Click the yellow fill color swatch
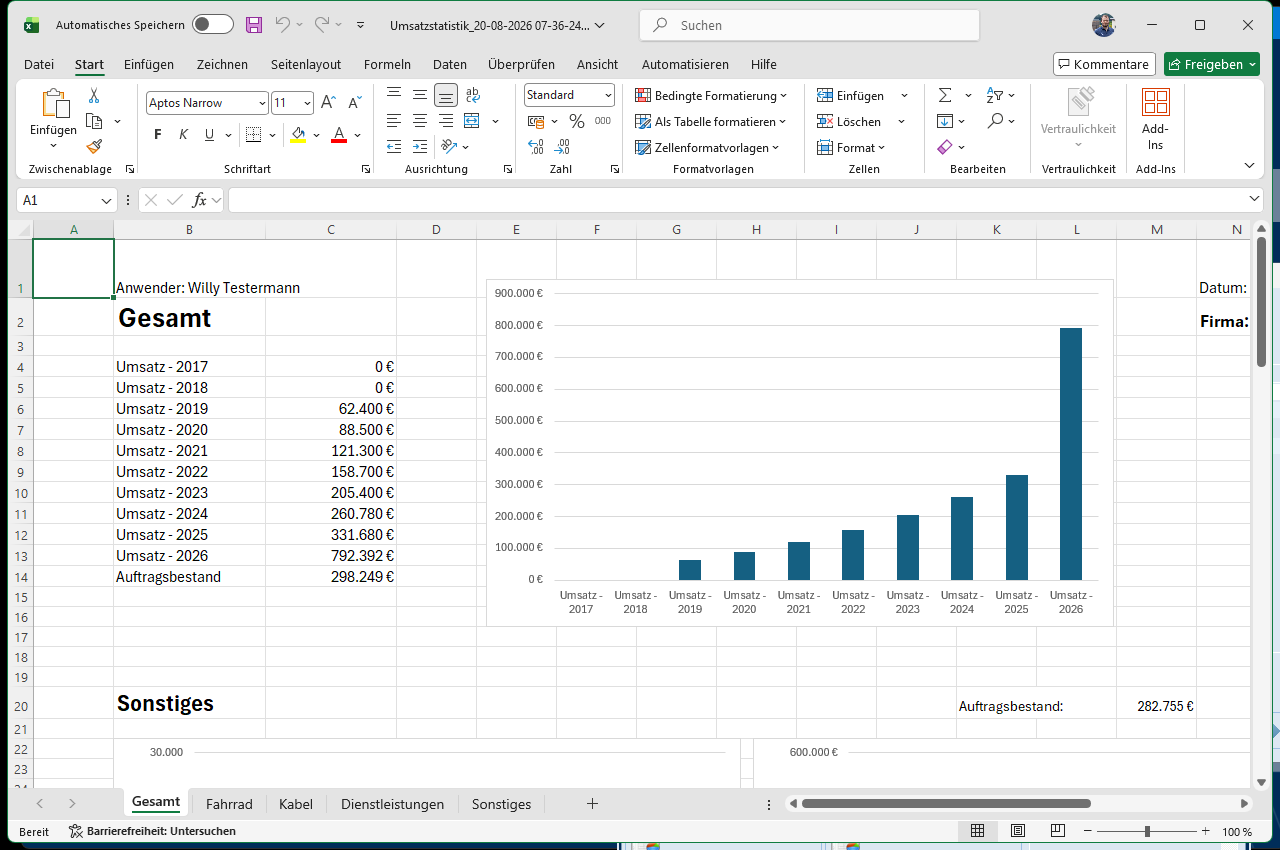Image resolution: width=1280 pixels, height=850 pixels. [x=297, y=135]
